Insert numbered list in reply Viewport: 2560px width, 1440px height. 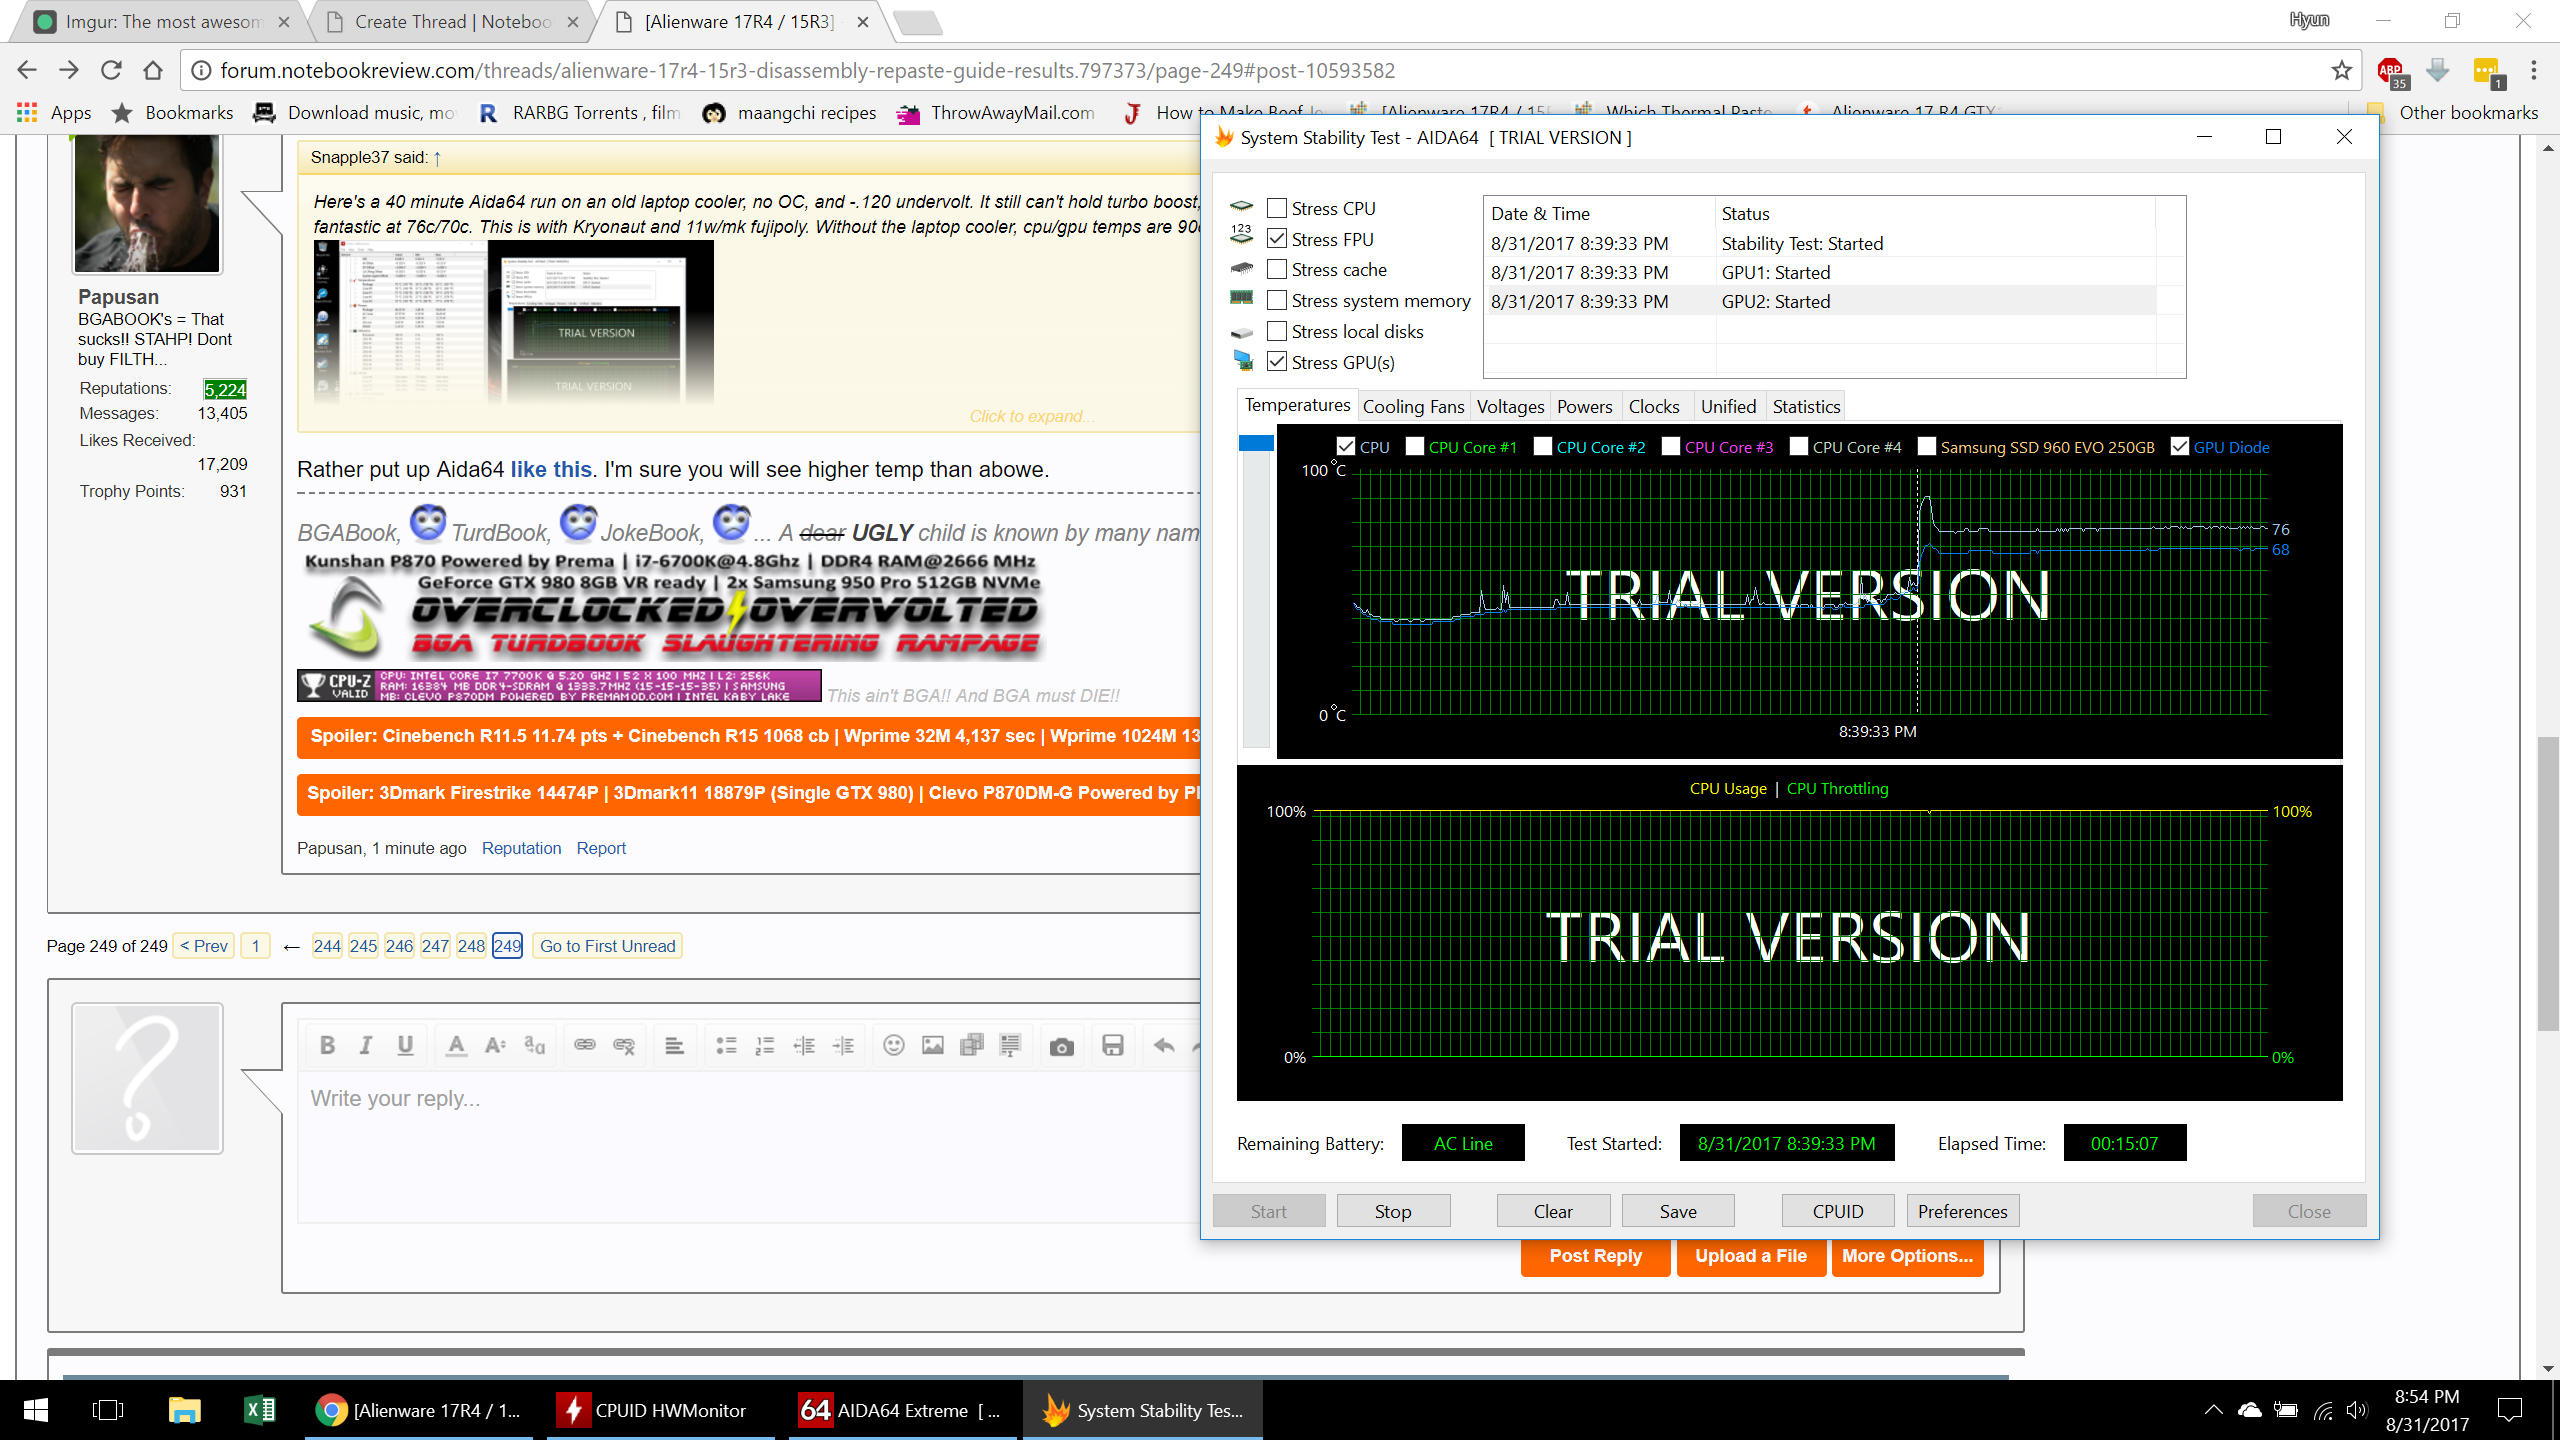pyautogui.click(x=765, y=1045)
